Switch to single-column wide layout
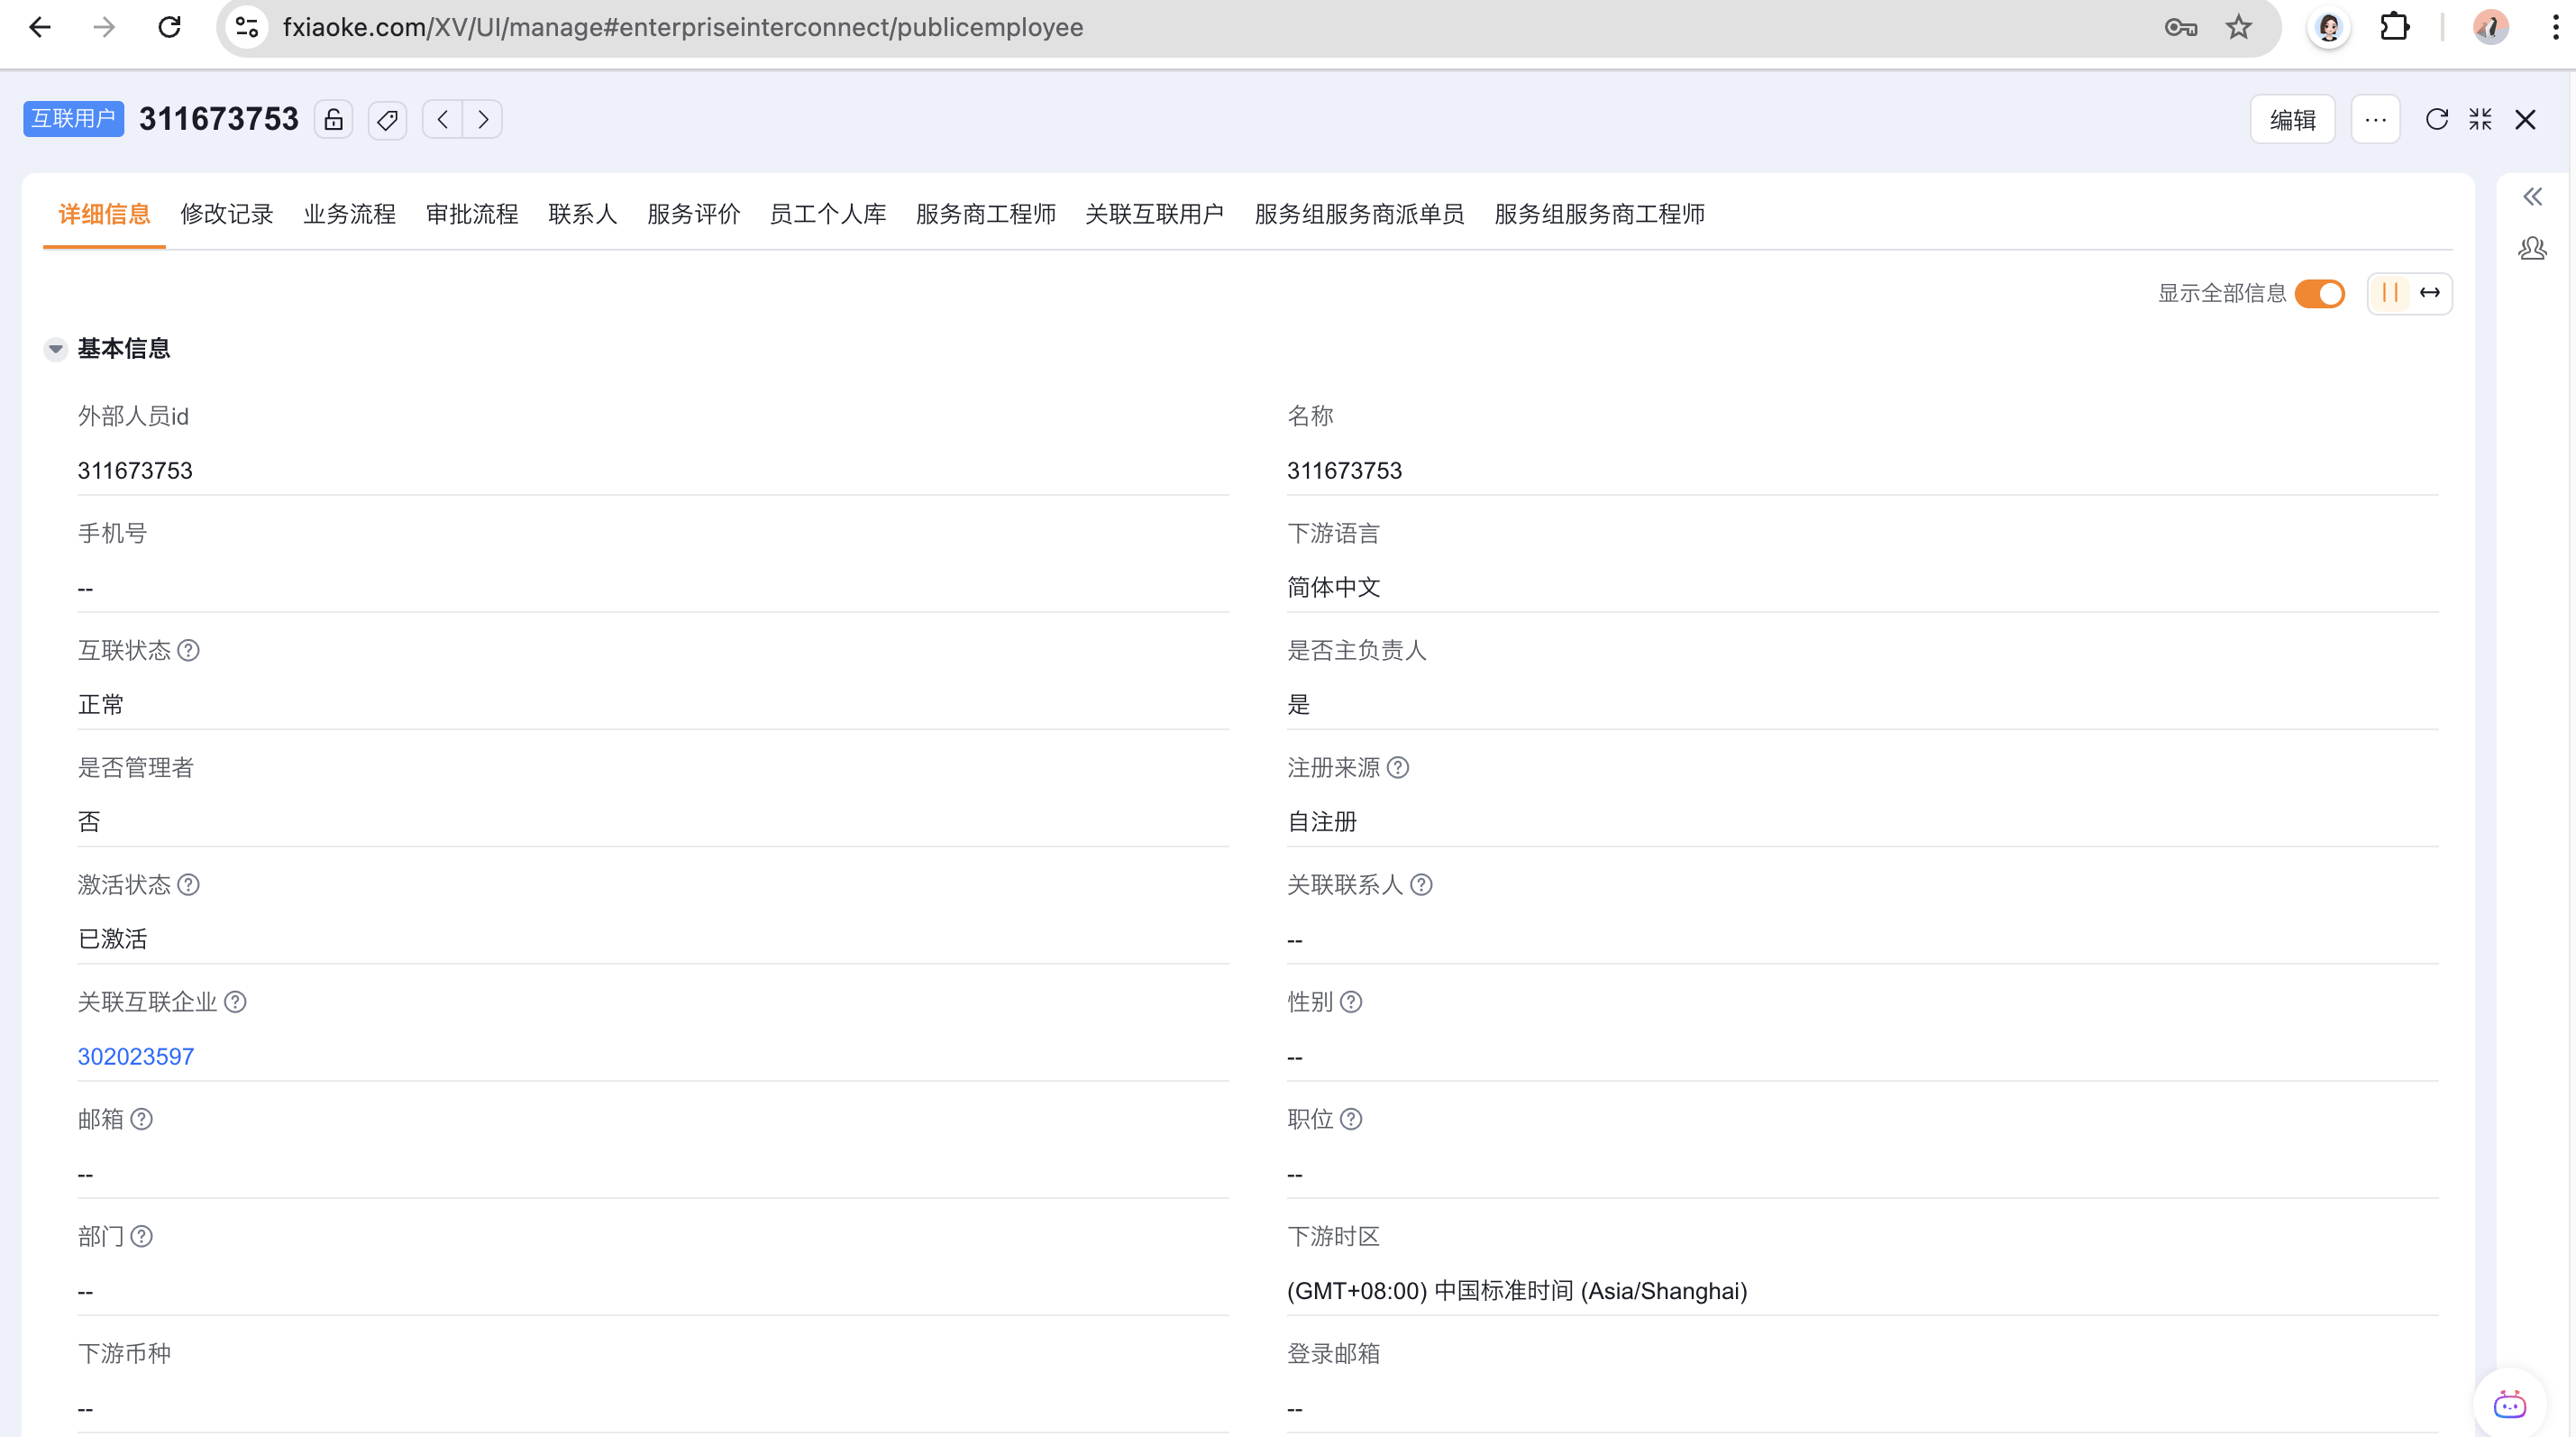The width and height of the screenshot is (2576, 1437). click(2430, 293)
